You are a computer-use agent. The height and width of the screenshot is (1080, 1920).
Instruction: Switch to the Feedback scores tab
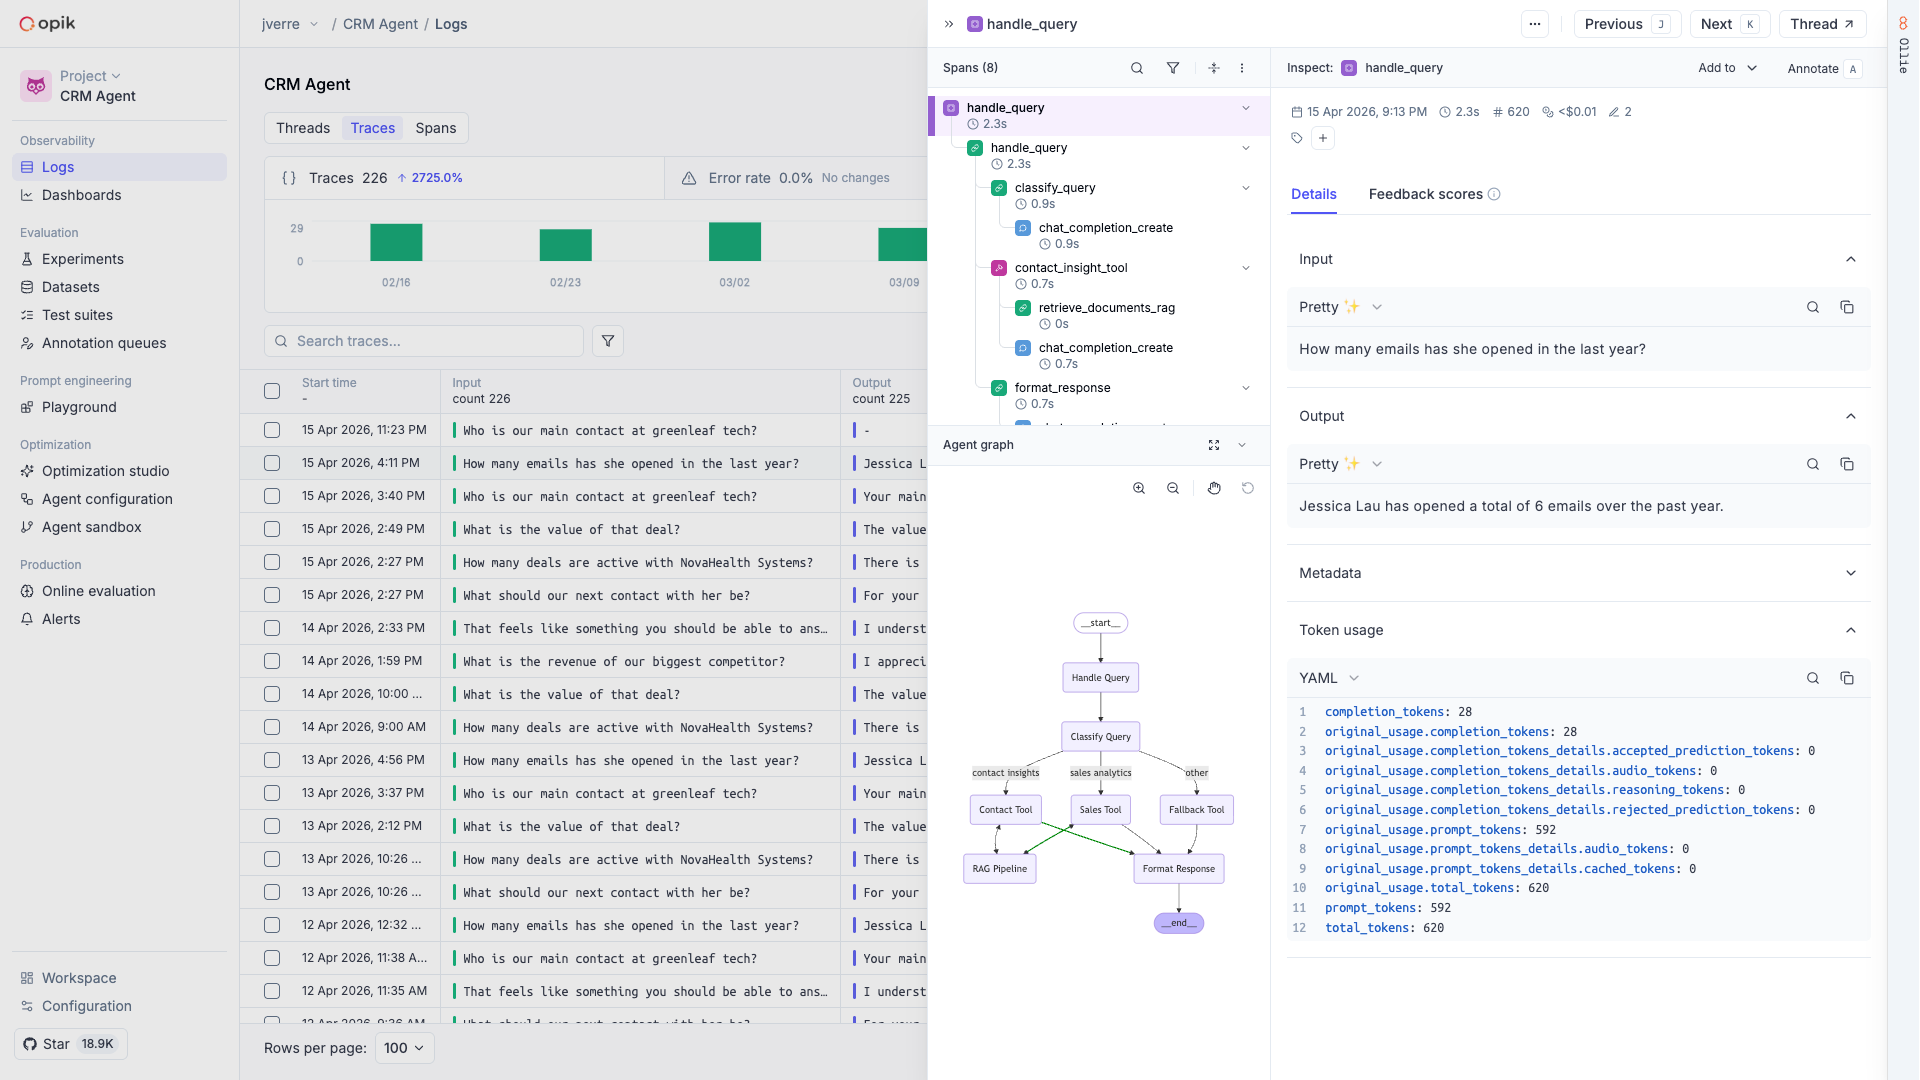[1424, 194]
